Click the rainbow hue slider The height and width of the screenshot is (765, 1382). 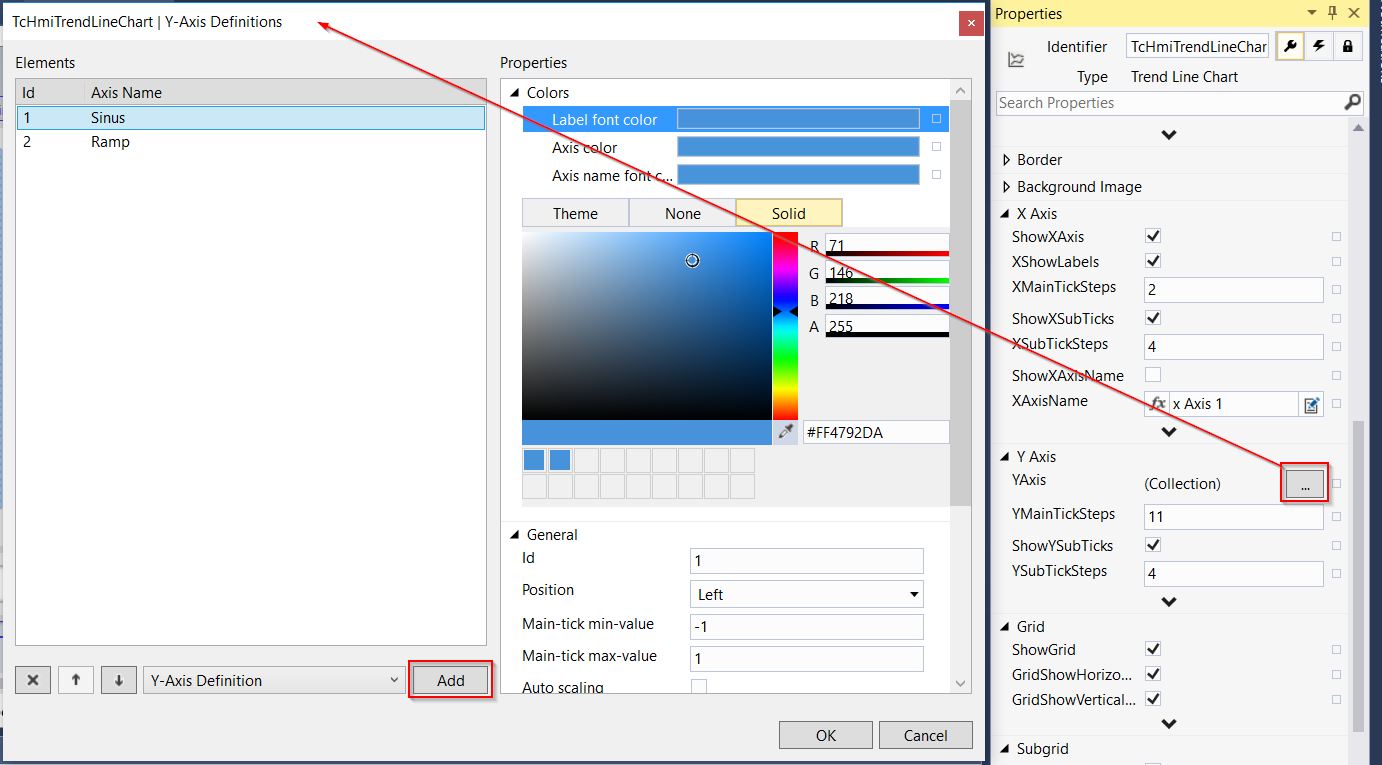pyautogui.click(x=785, y=326)
